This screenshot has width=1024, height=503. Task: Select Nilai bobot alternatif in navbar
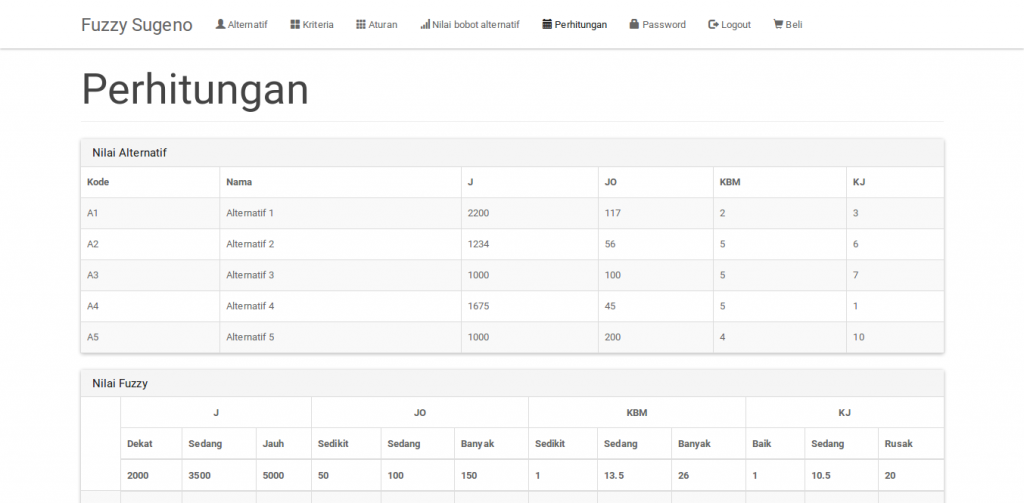point(476,25)
